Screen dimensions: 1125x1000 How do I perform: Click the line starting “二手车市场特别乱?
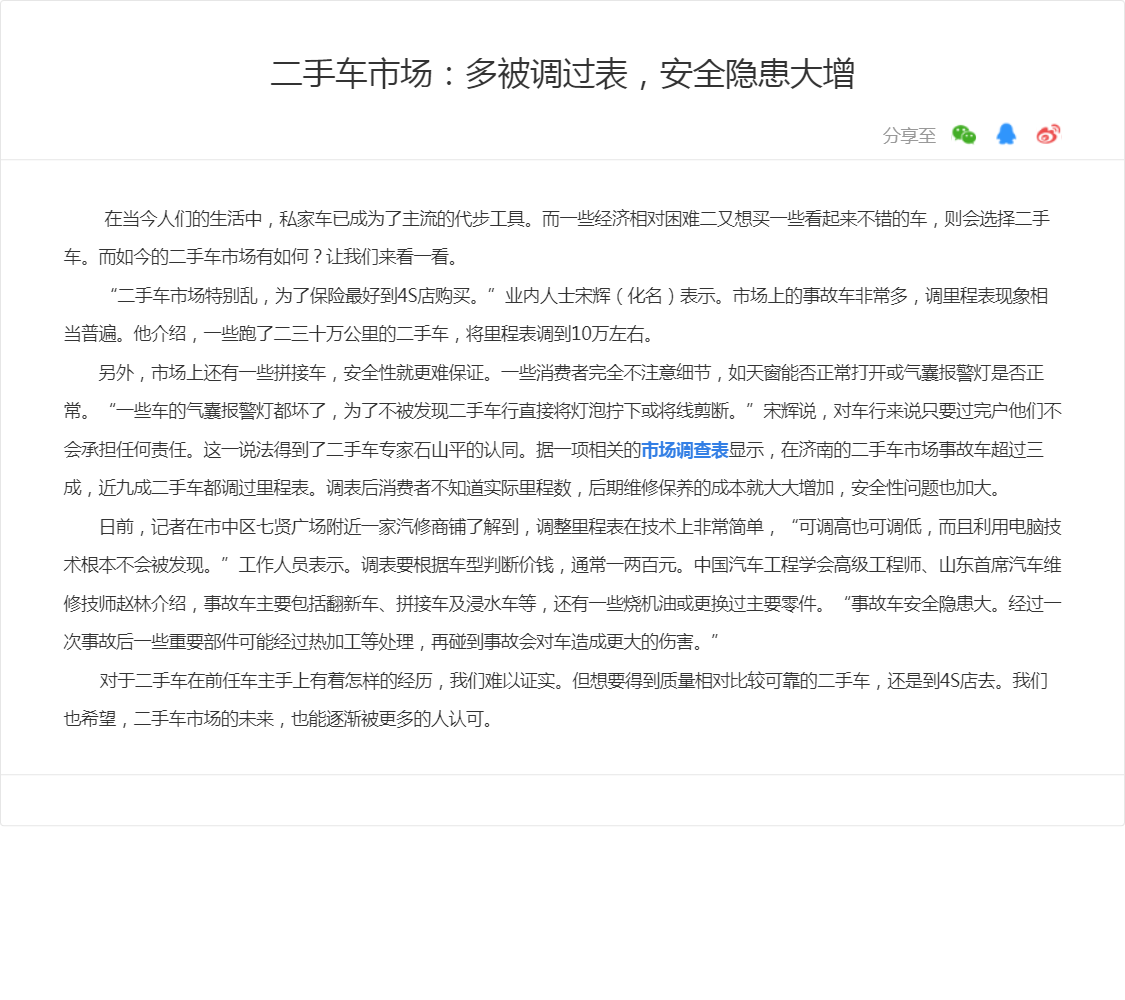[x=578, y=296]
